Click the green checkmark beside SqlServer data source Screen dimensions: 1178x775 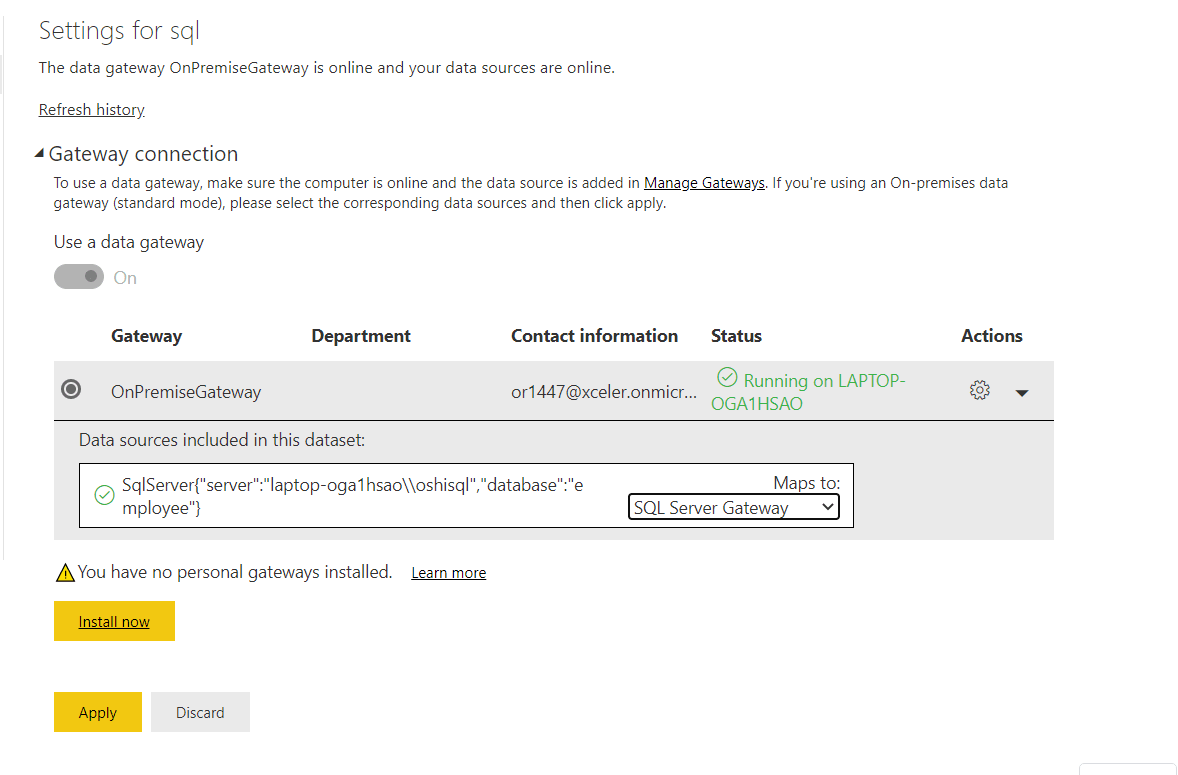[x=103, y=495]
